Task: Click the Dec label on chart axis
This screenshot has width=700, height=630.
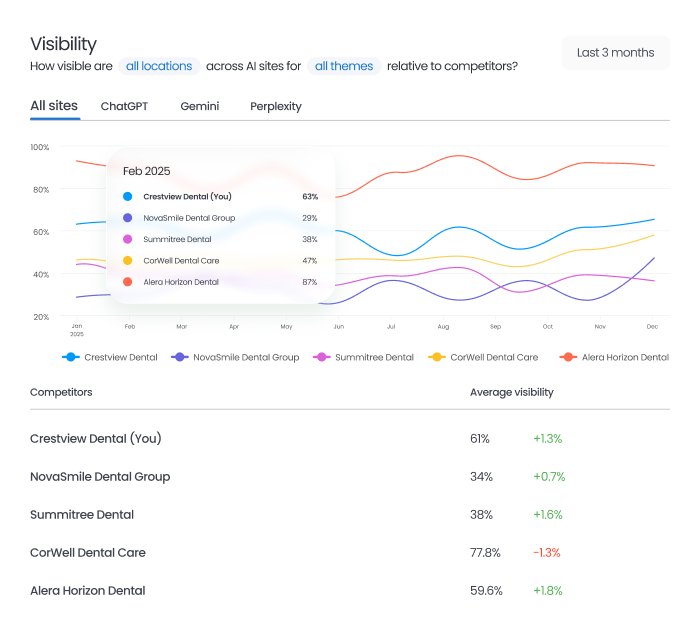Action: 652,326
